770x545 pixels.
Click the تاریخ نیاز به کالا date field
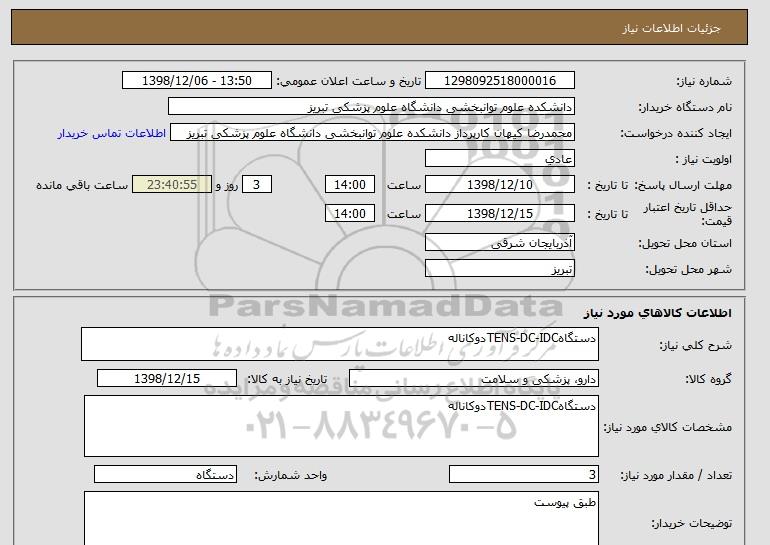point(167,379)
